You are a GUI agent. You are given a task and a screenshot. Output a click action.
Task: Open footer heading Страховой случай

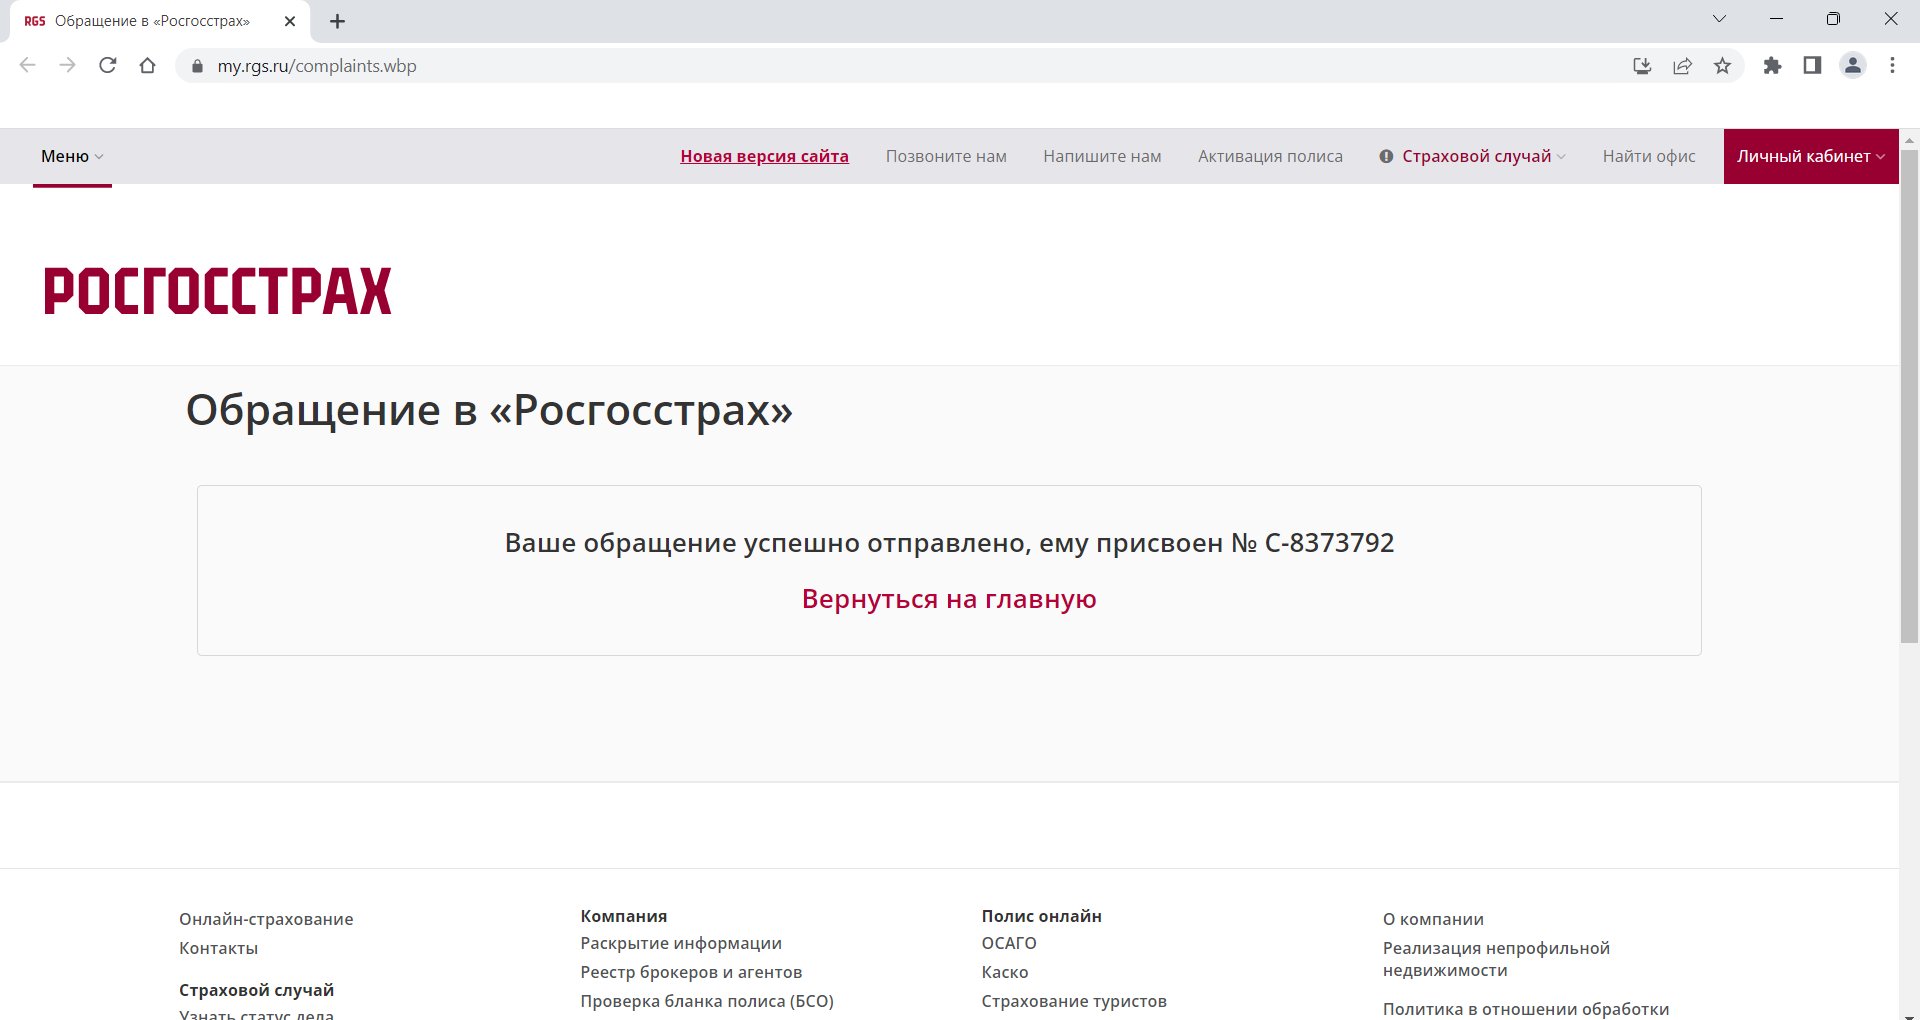256,990
